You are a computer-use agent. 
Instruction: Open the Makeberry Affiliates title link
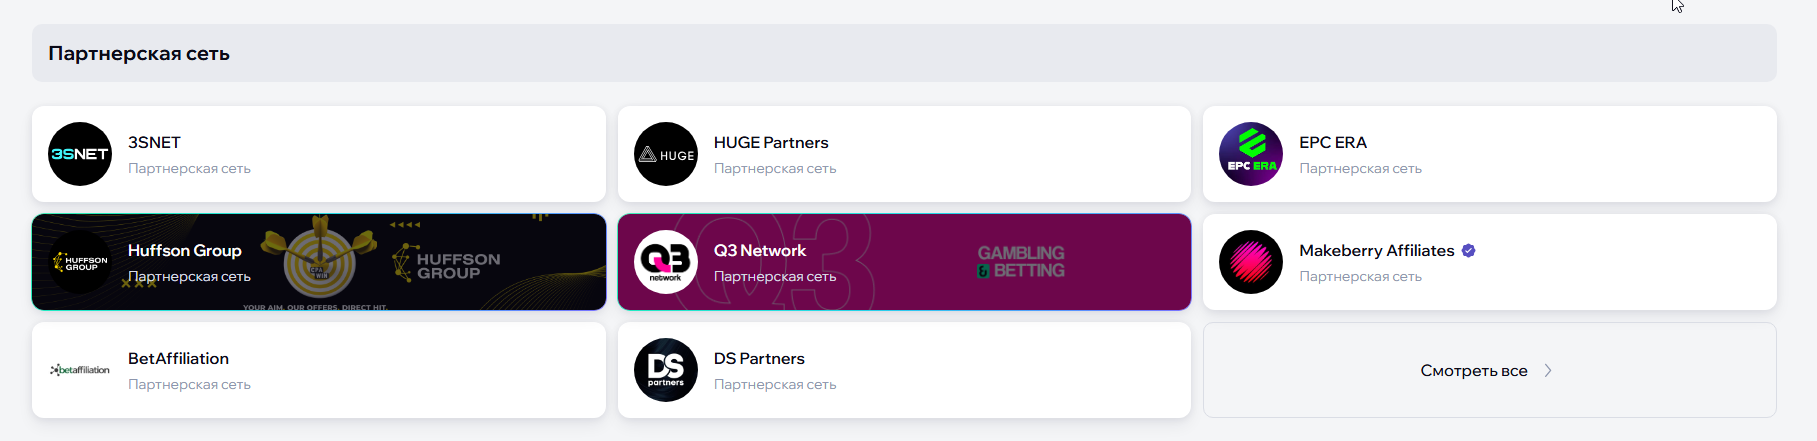(1376, 251)
